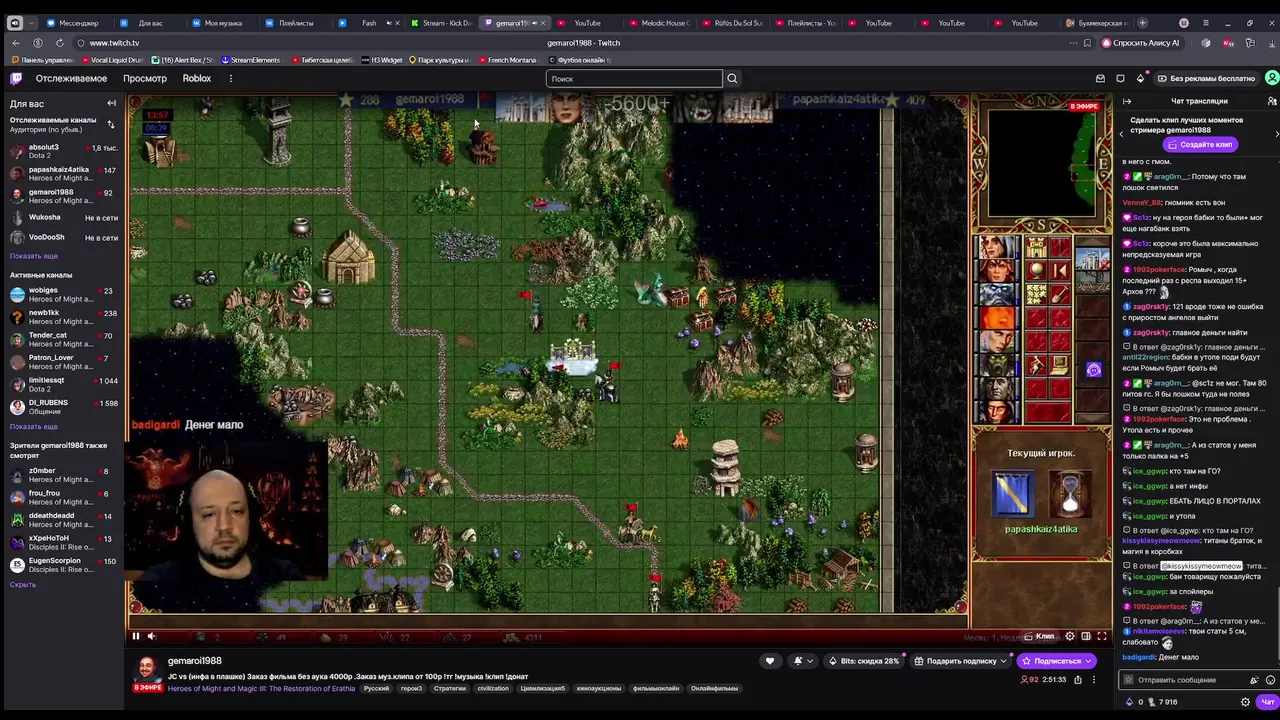The height and width of the screenshot is (720, 1280).
Task: Open Tender_cat channel in sidebar
Action: 63,339
